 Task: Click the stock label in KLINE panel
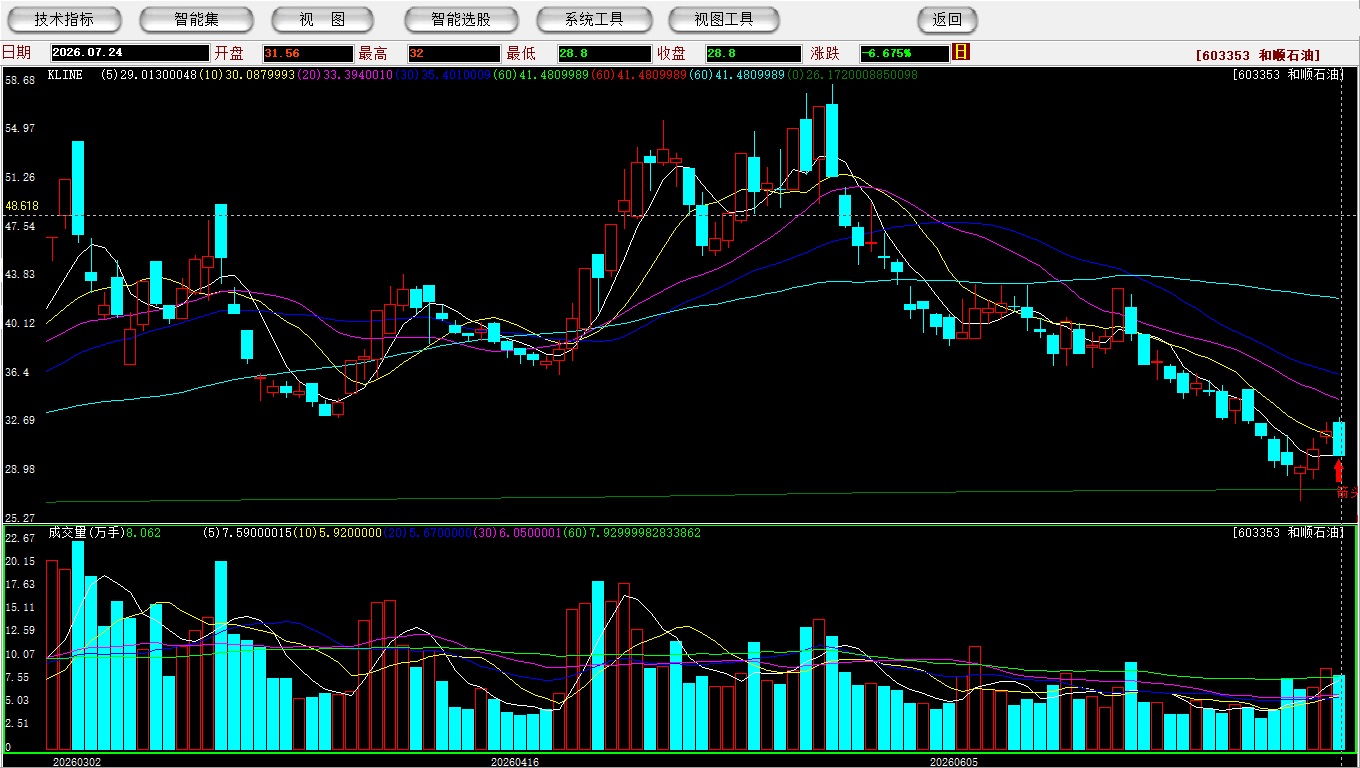[1287, 75]
